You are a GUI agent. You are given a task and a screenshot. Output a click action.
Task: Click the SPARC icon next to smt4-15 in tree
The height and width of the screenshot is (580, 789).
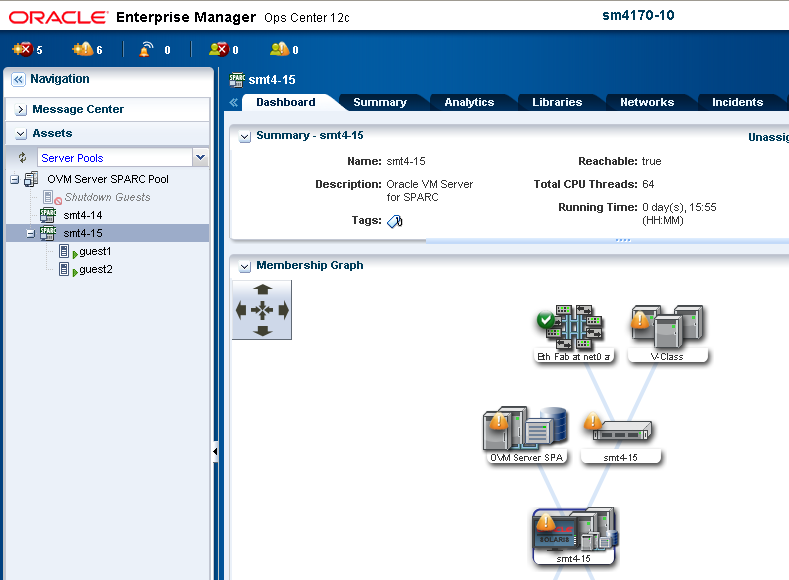pos(48,233)
